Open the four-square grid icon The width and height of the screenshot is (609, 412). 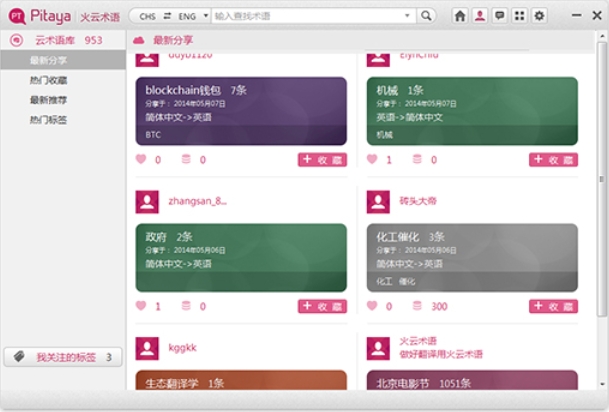coord(519,16)
